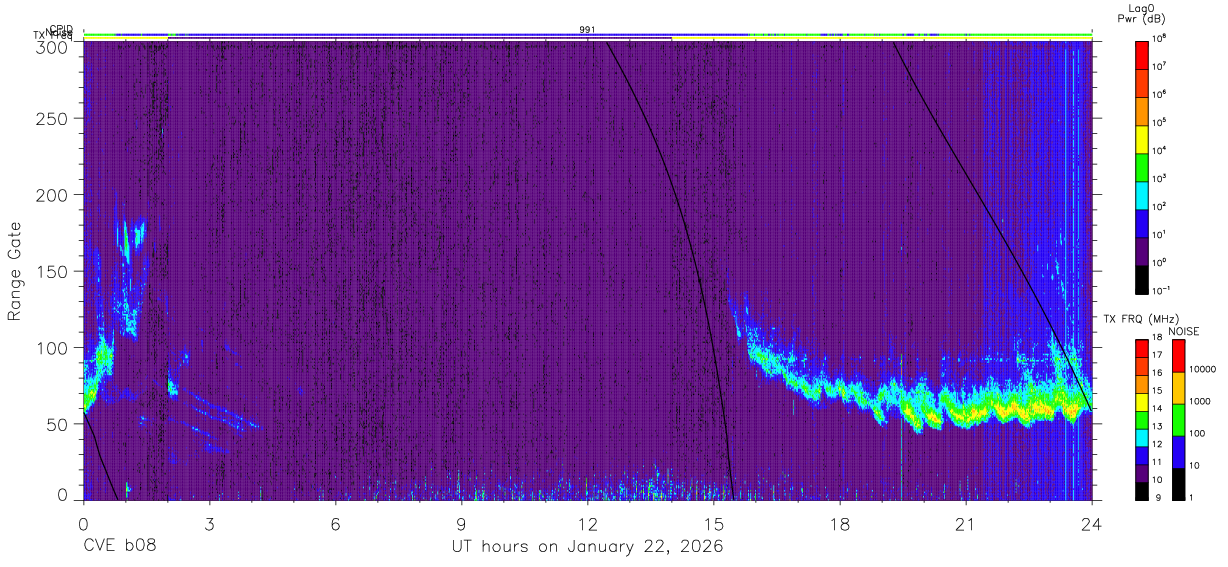This screenshot has height=567, width=1228.
Task: Click the red top segment of TX FRQ colorbar
Action: (x=1141, y=348)
